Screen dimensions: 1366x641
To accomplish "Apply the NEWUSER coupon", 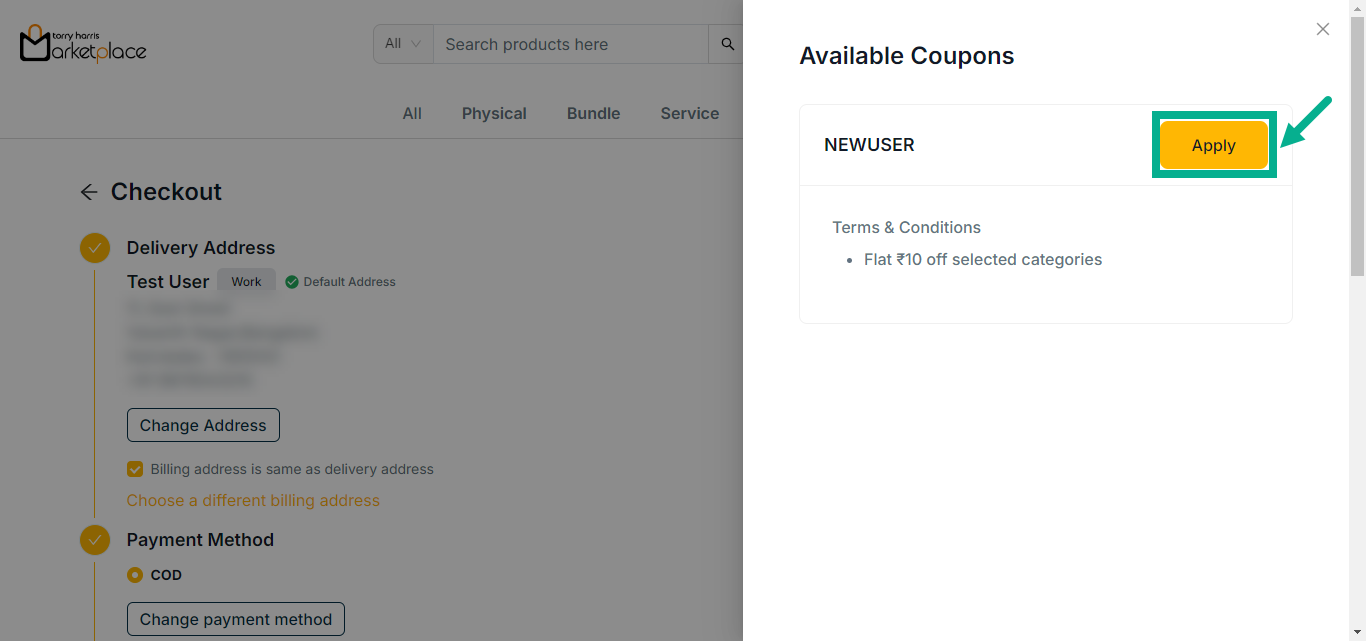I will click(x=1213, y=146).
